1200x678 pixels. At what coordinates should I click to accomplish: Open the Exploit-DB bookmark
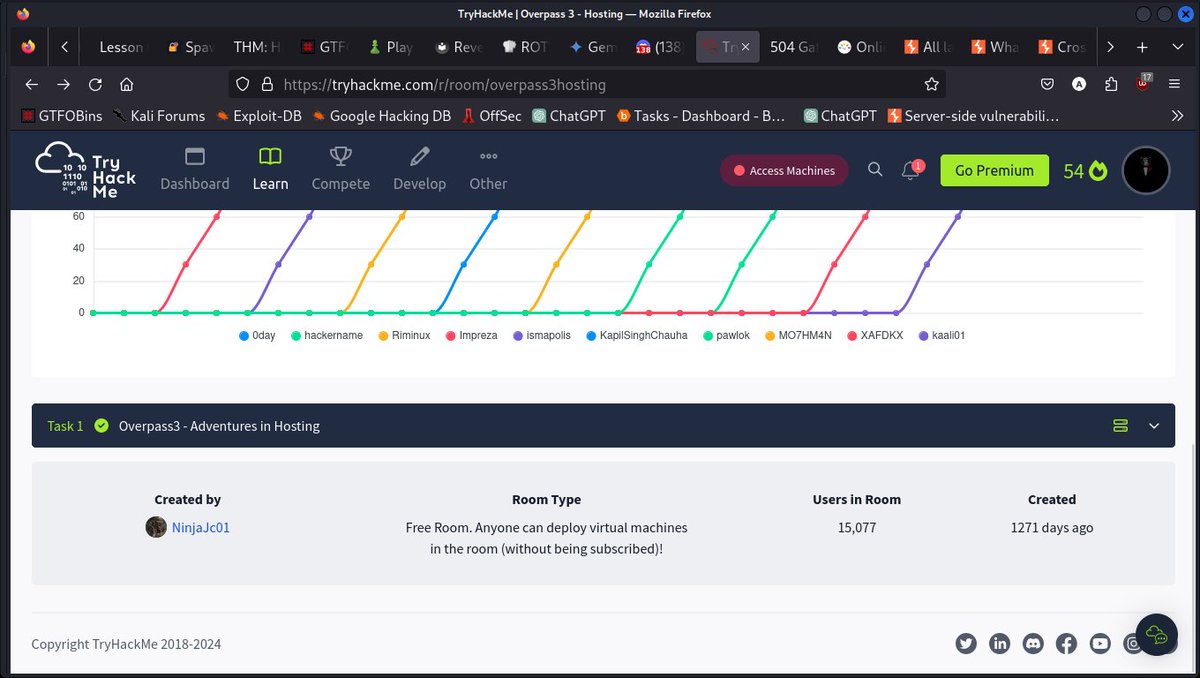click(x=258, y=116)
